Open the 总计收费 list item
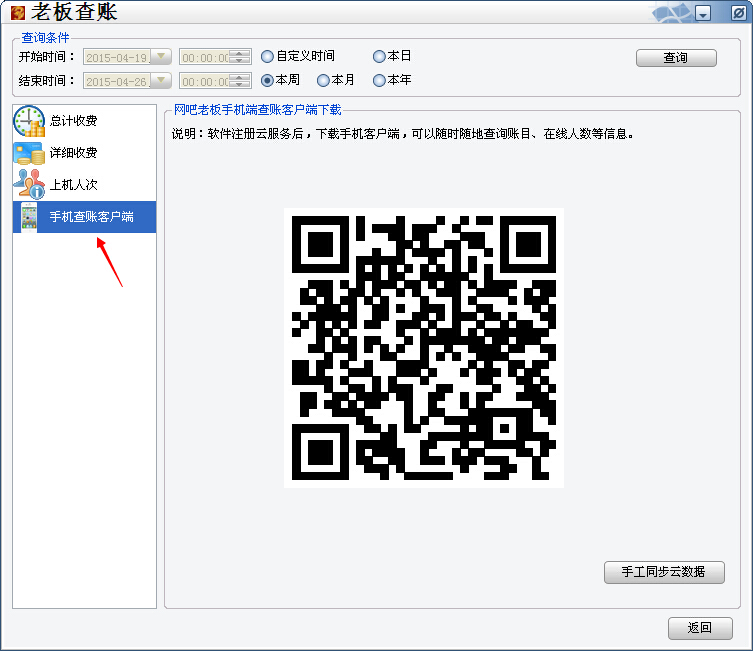Screen dimensions: 753x651 85,121
